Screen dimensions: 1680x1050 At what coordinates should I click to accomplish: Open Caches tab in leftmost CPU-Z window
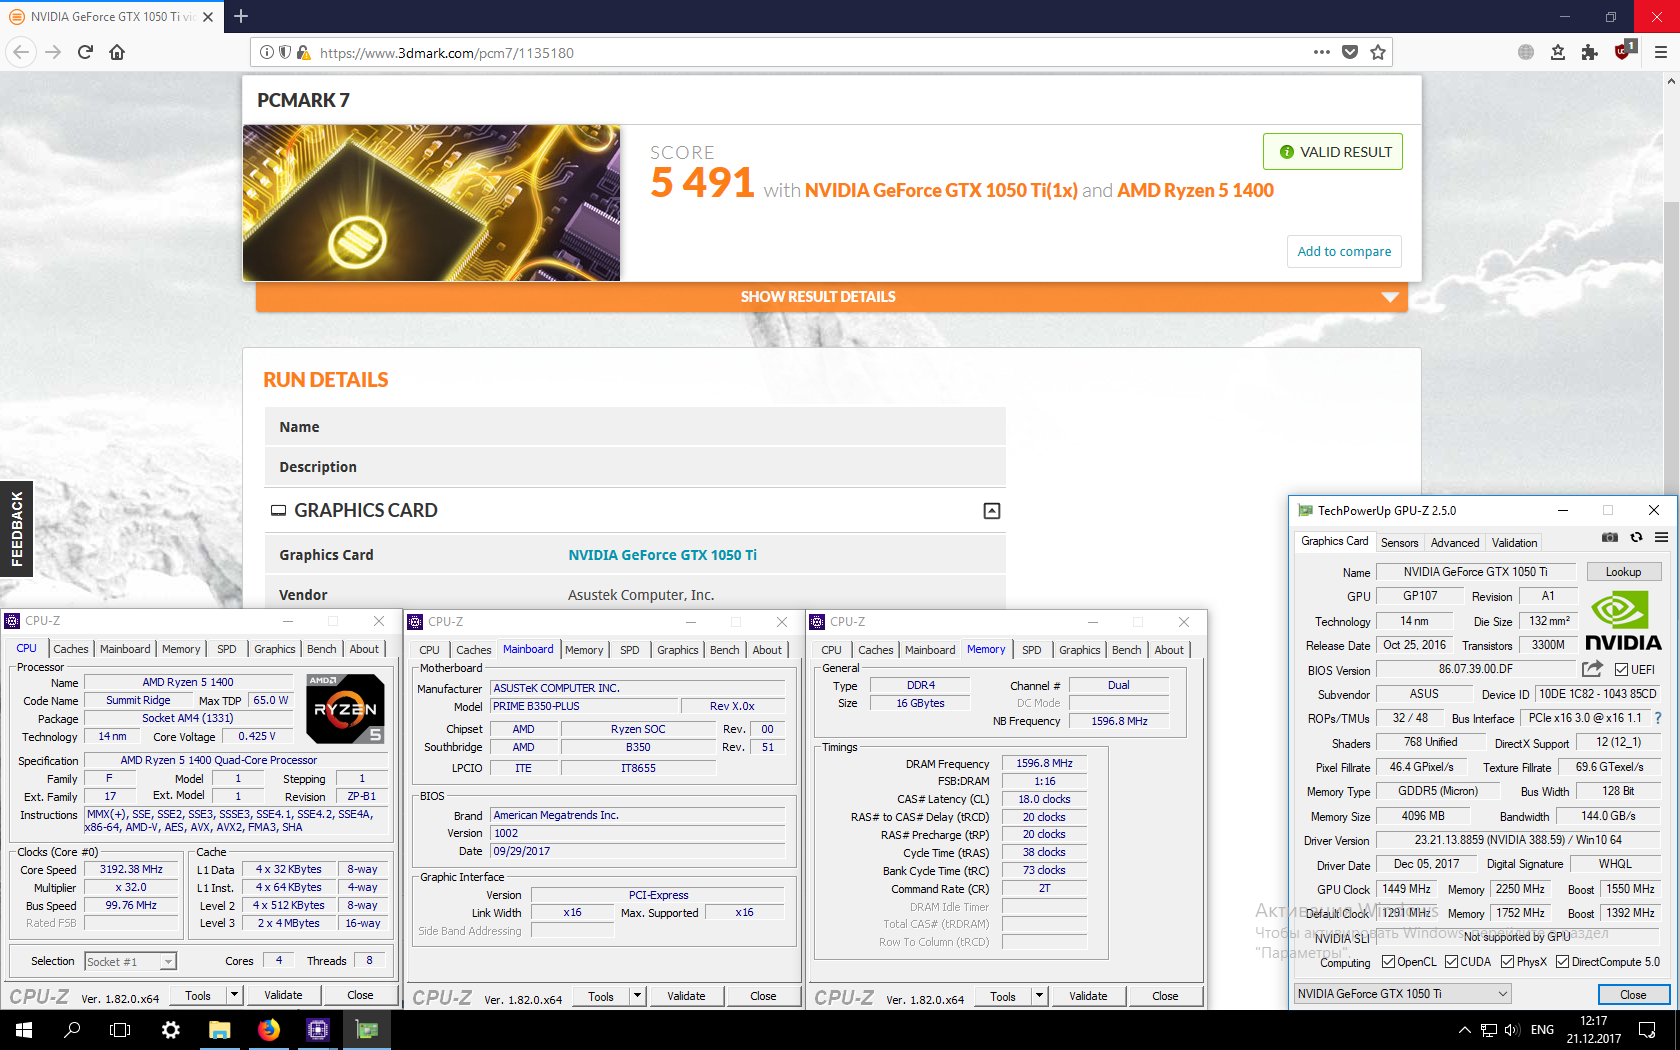[71, 649]
